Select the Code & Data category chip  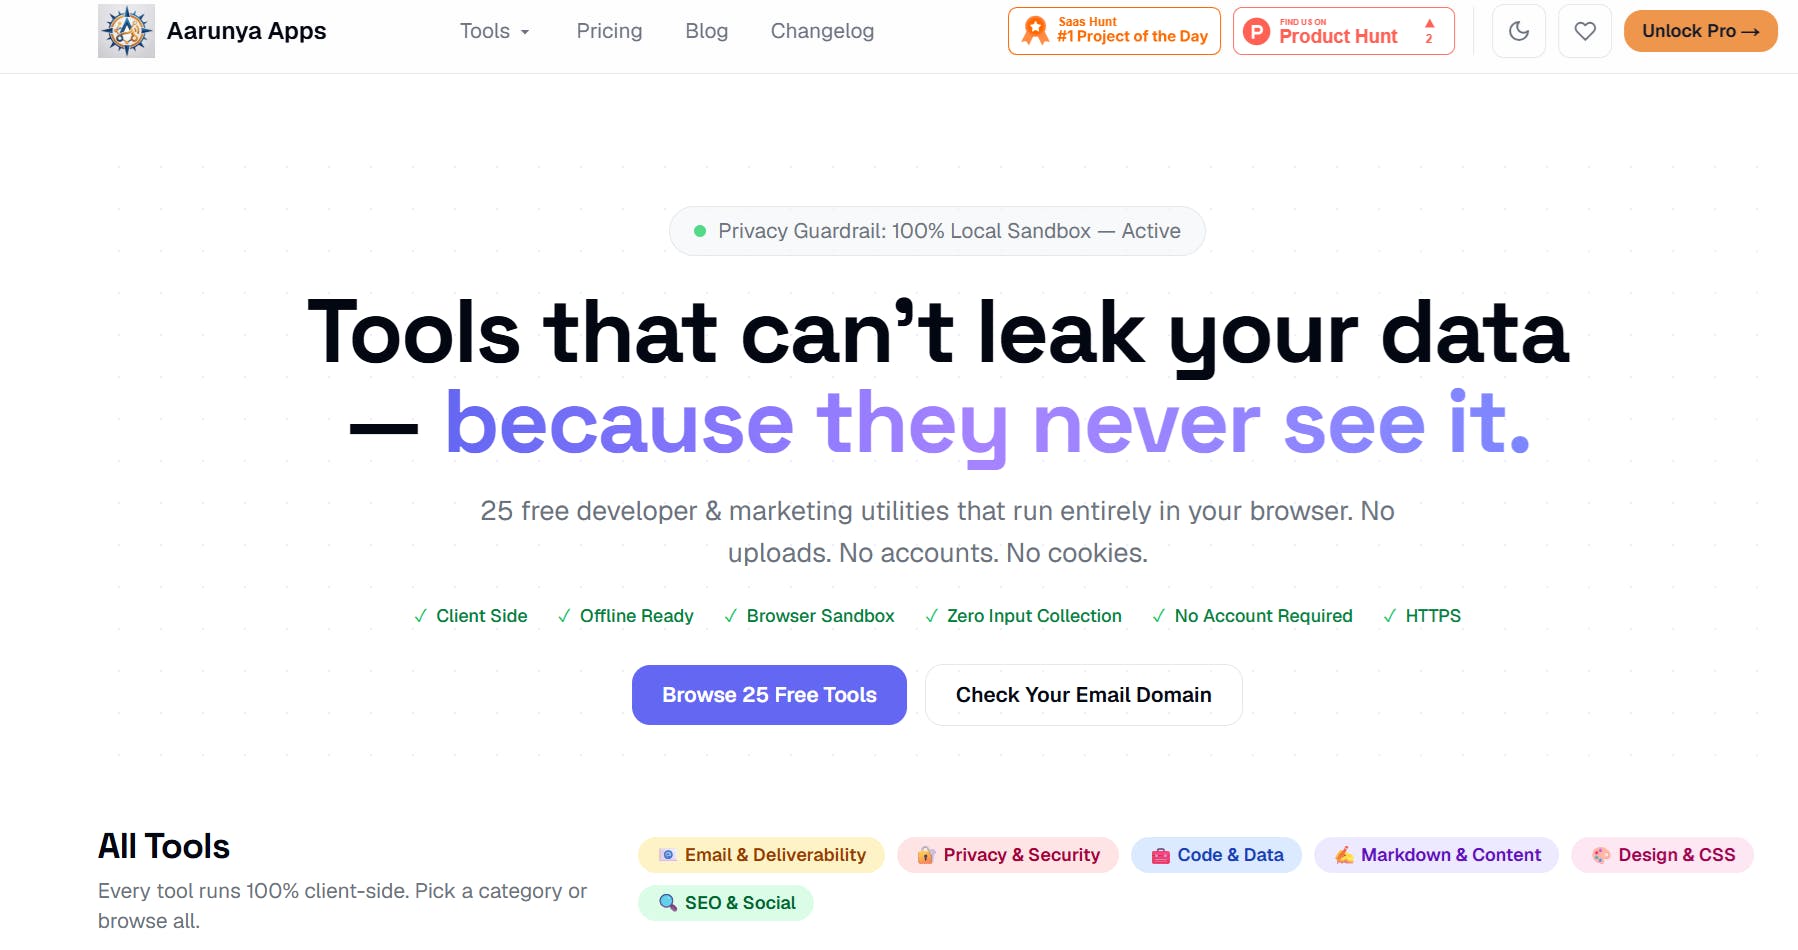(x=1216, y=855)
